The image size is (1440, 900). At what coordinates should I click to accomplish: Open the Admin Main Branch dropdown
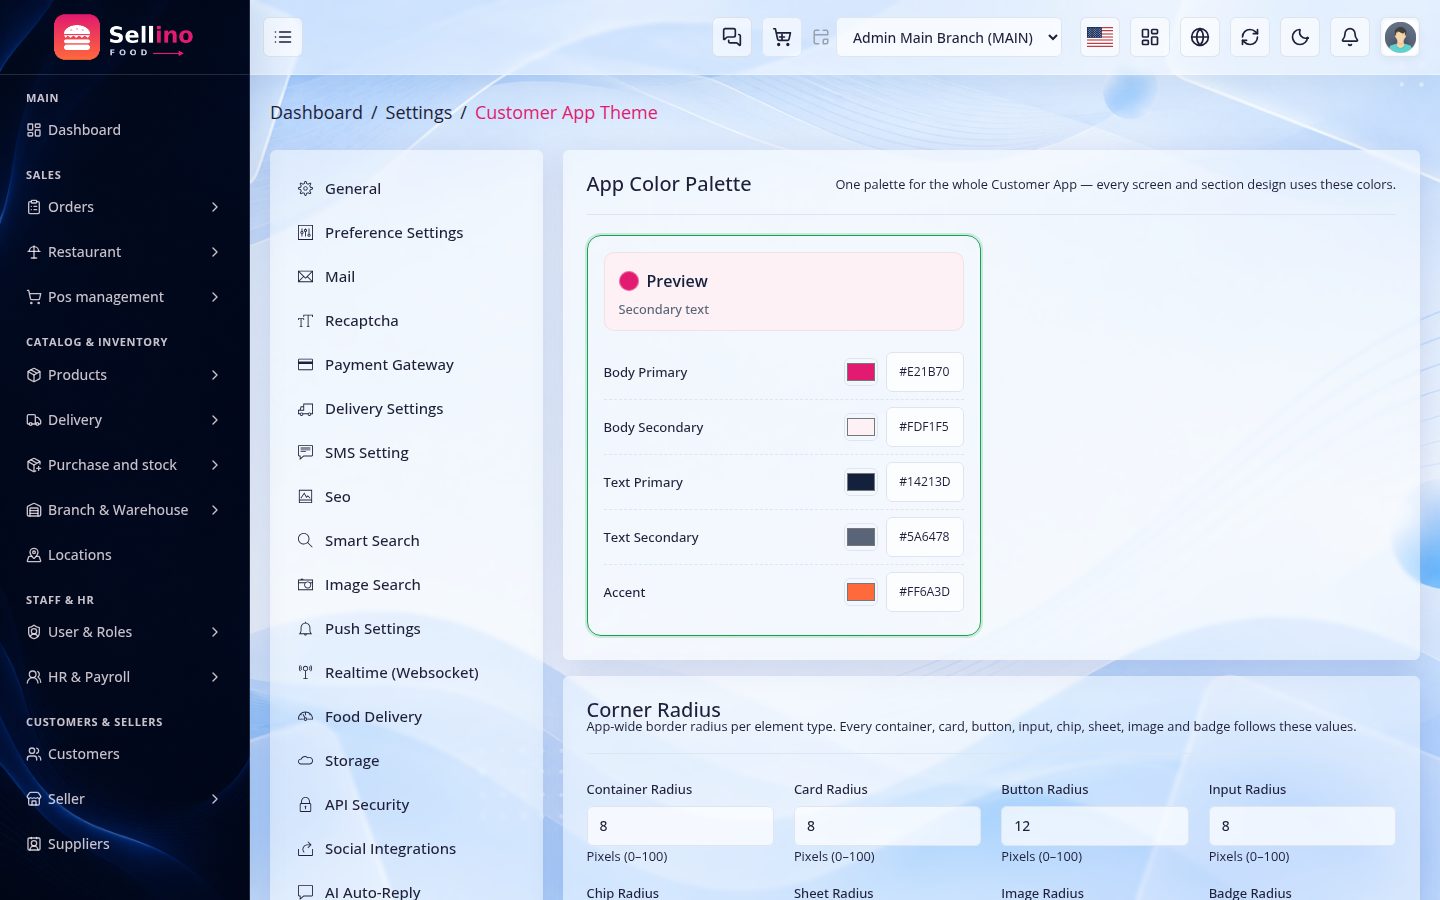(x=949, y=37)
